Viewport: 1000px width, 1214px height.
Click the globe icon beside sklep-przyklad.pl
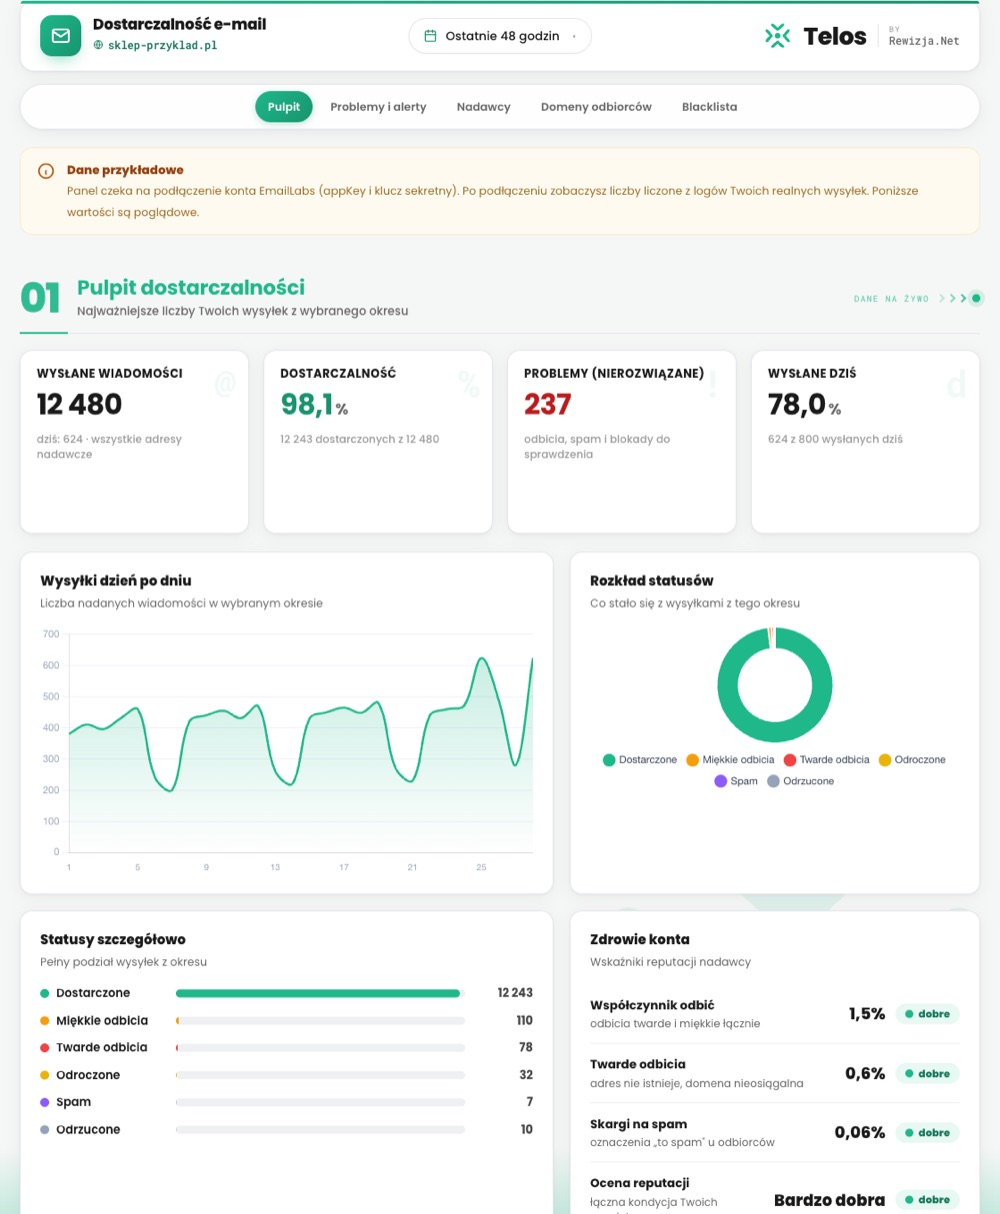pos(98,45)
